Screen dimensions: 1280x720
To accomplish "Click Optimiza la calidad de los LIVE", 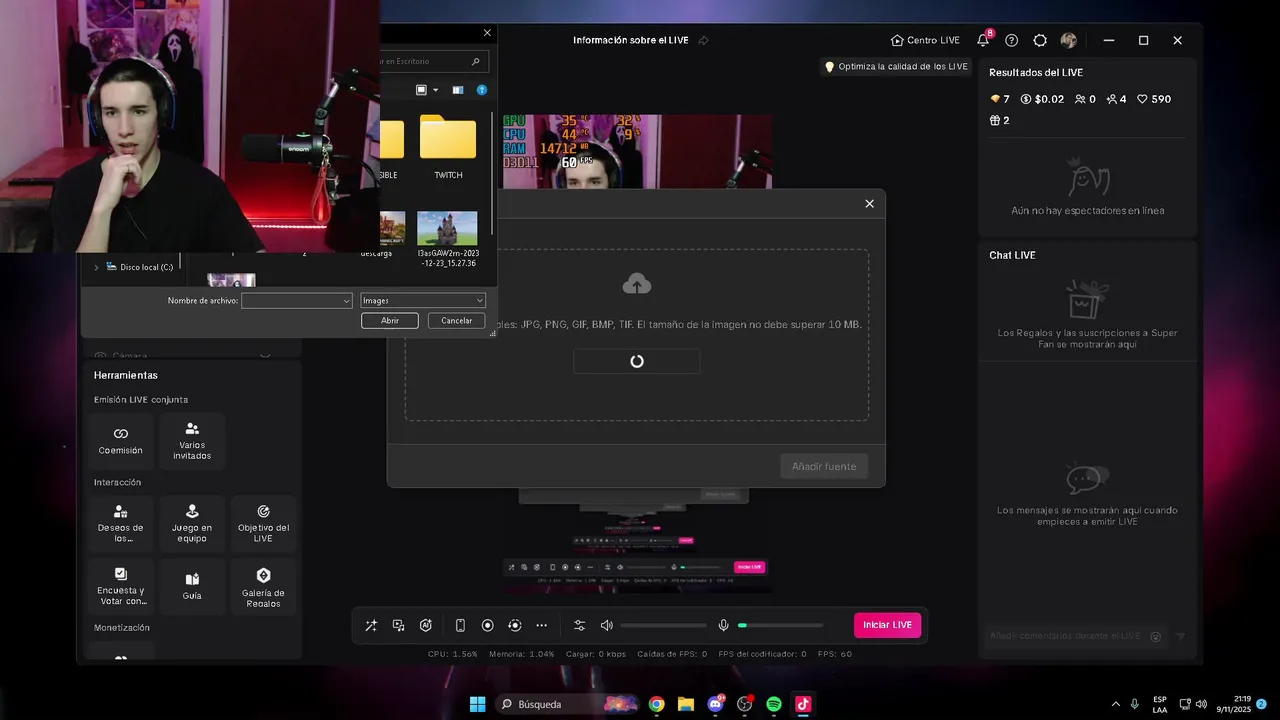I will pos(895,67).
